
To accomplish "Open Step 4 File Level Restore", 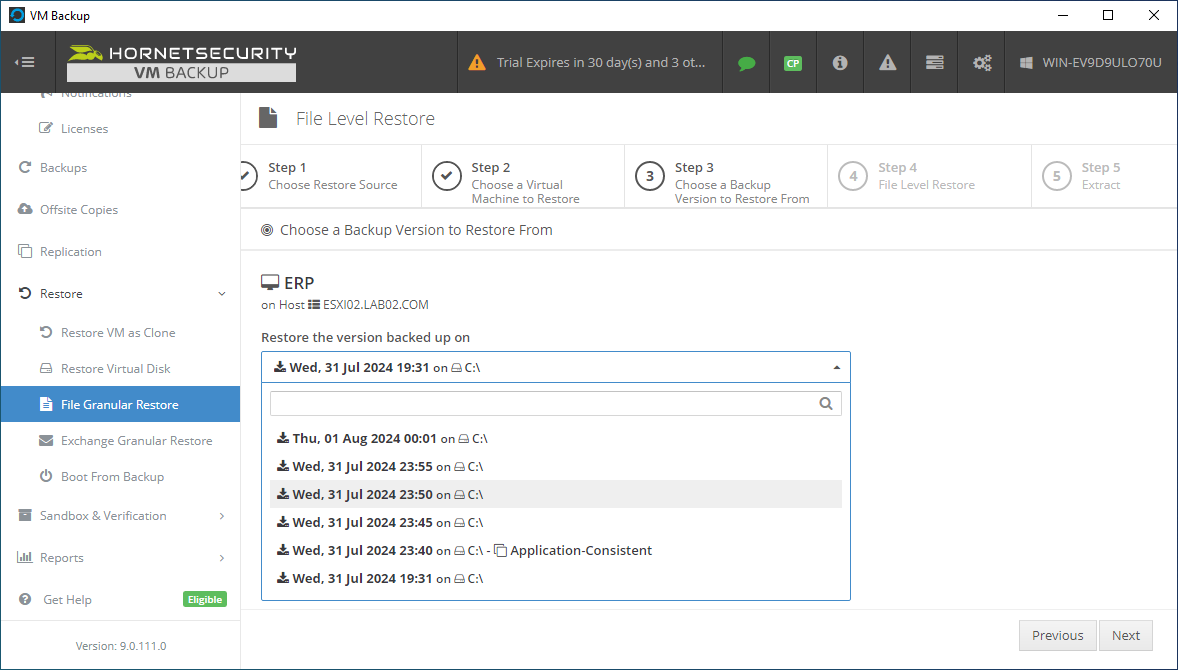I will click(929, 177).
